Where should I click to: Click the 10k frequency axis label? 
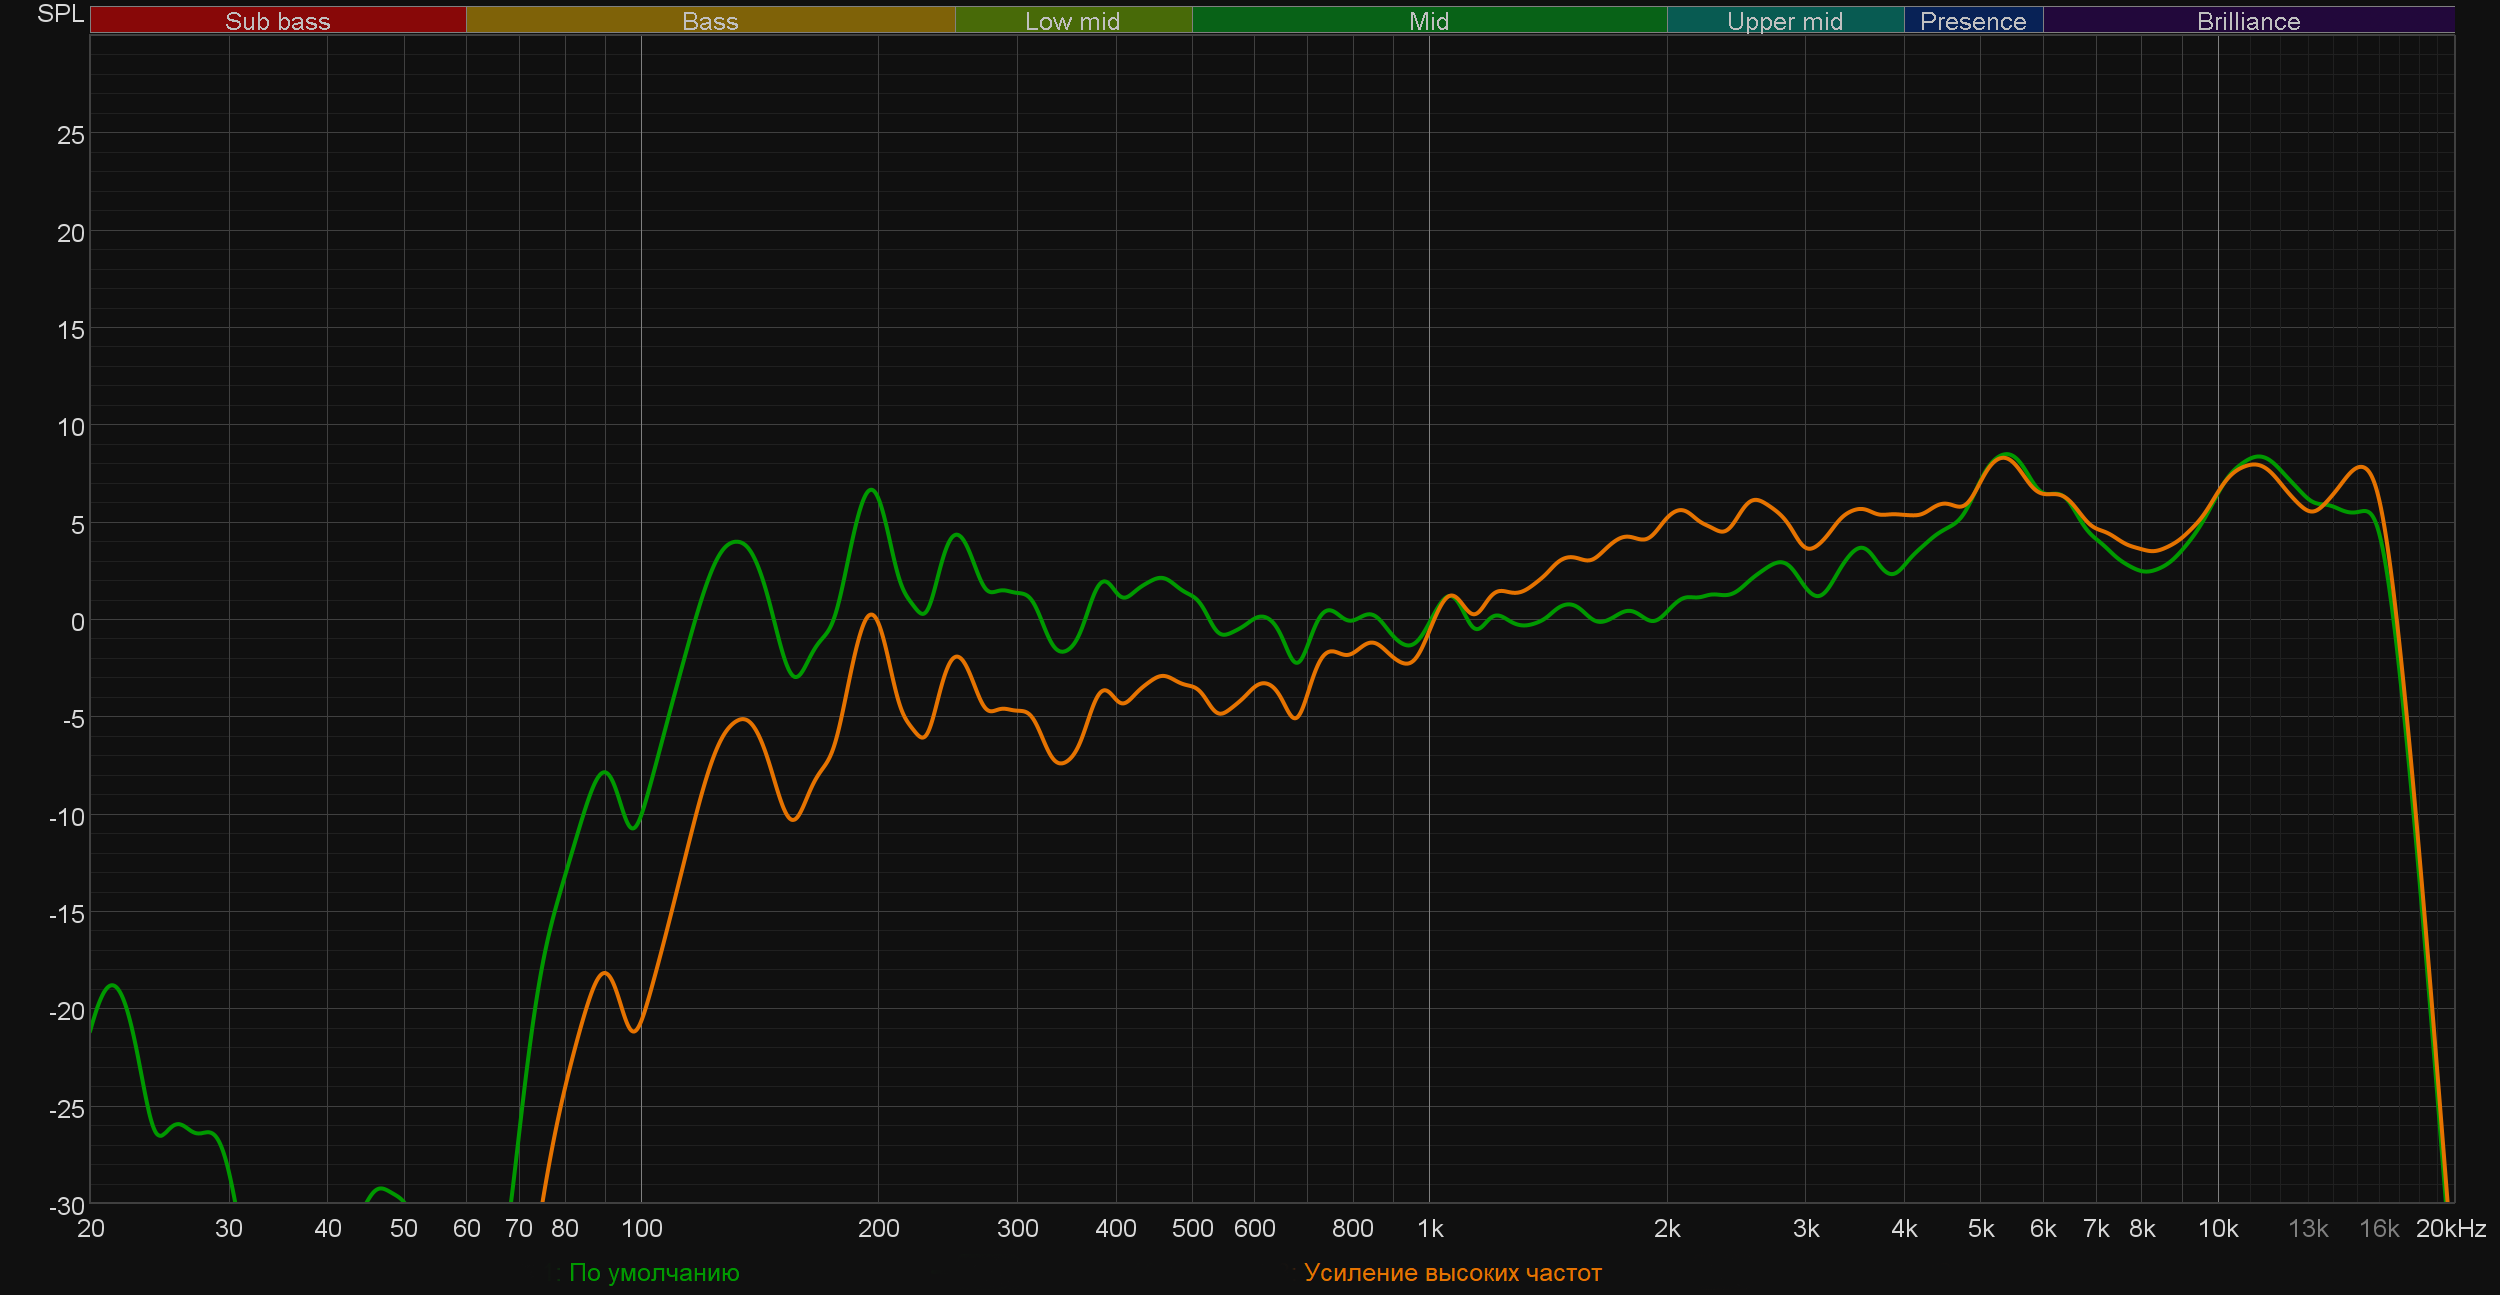point(2217,1228)
